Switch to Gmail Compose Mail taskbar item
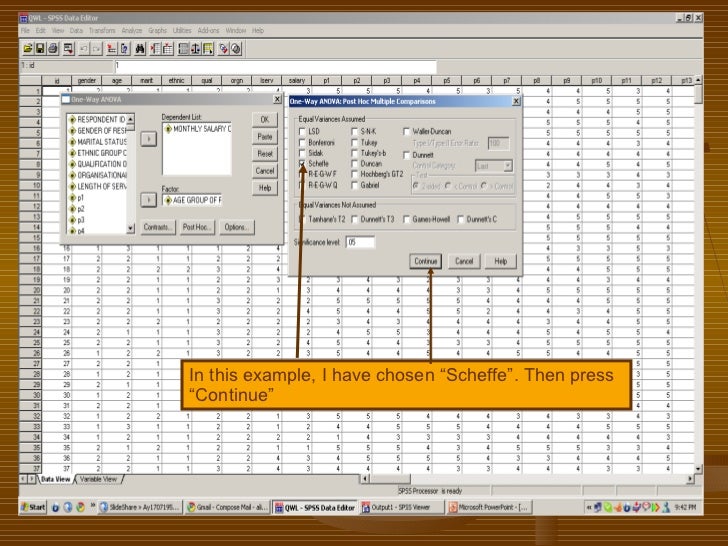This screenshot has width=728, height=546. click(x=227, y=507)
